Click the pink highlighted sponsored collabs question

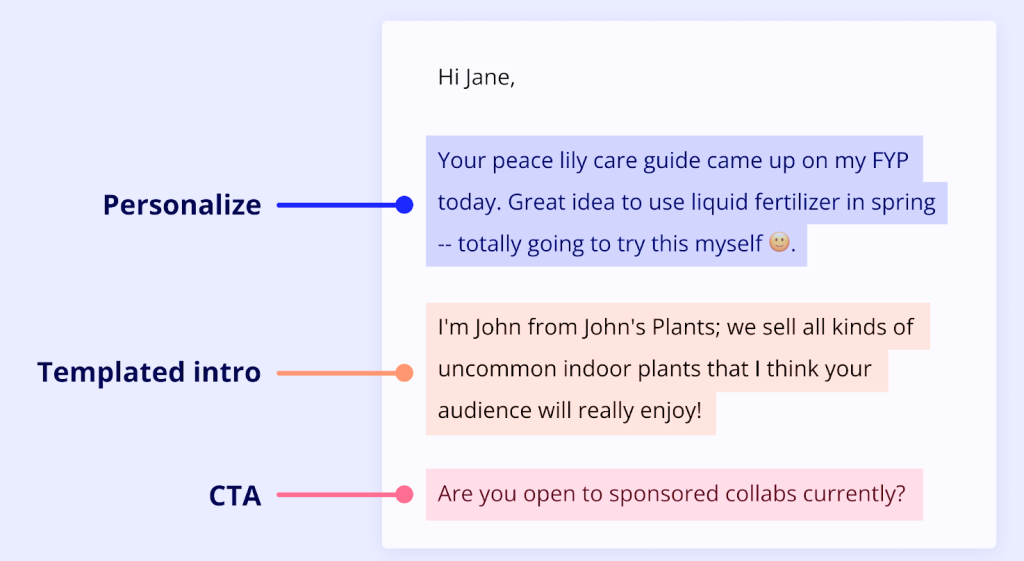(x=672, y=494)
